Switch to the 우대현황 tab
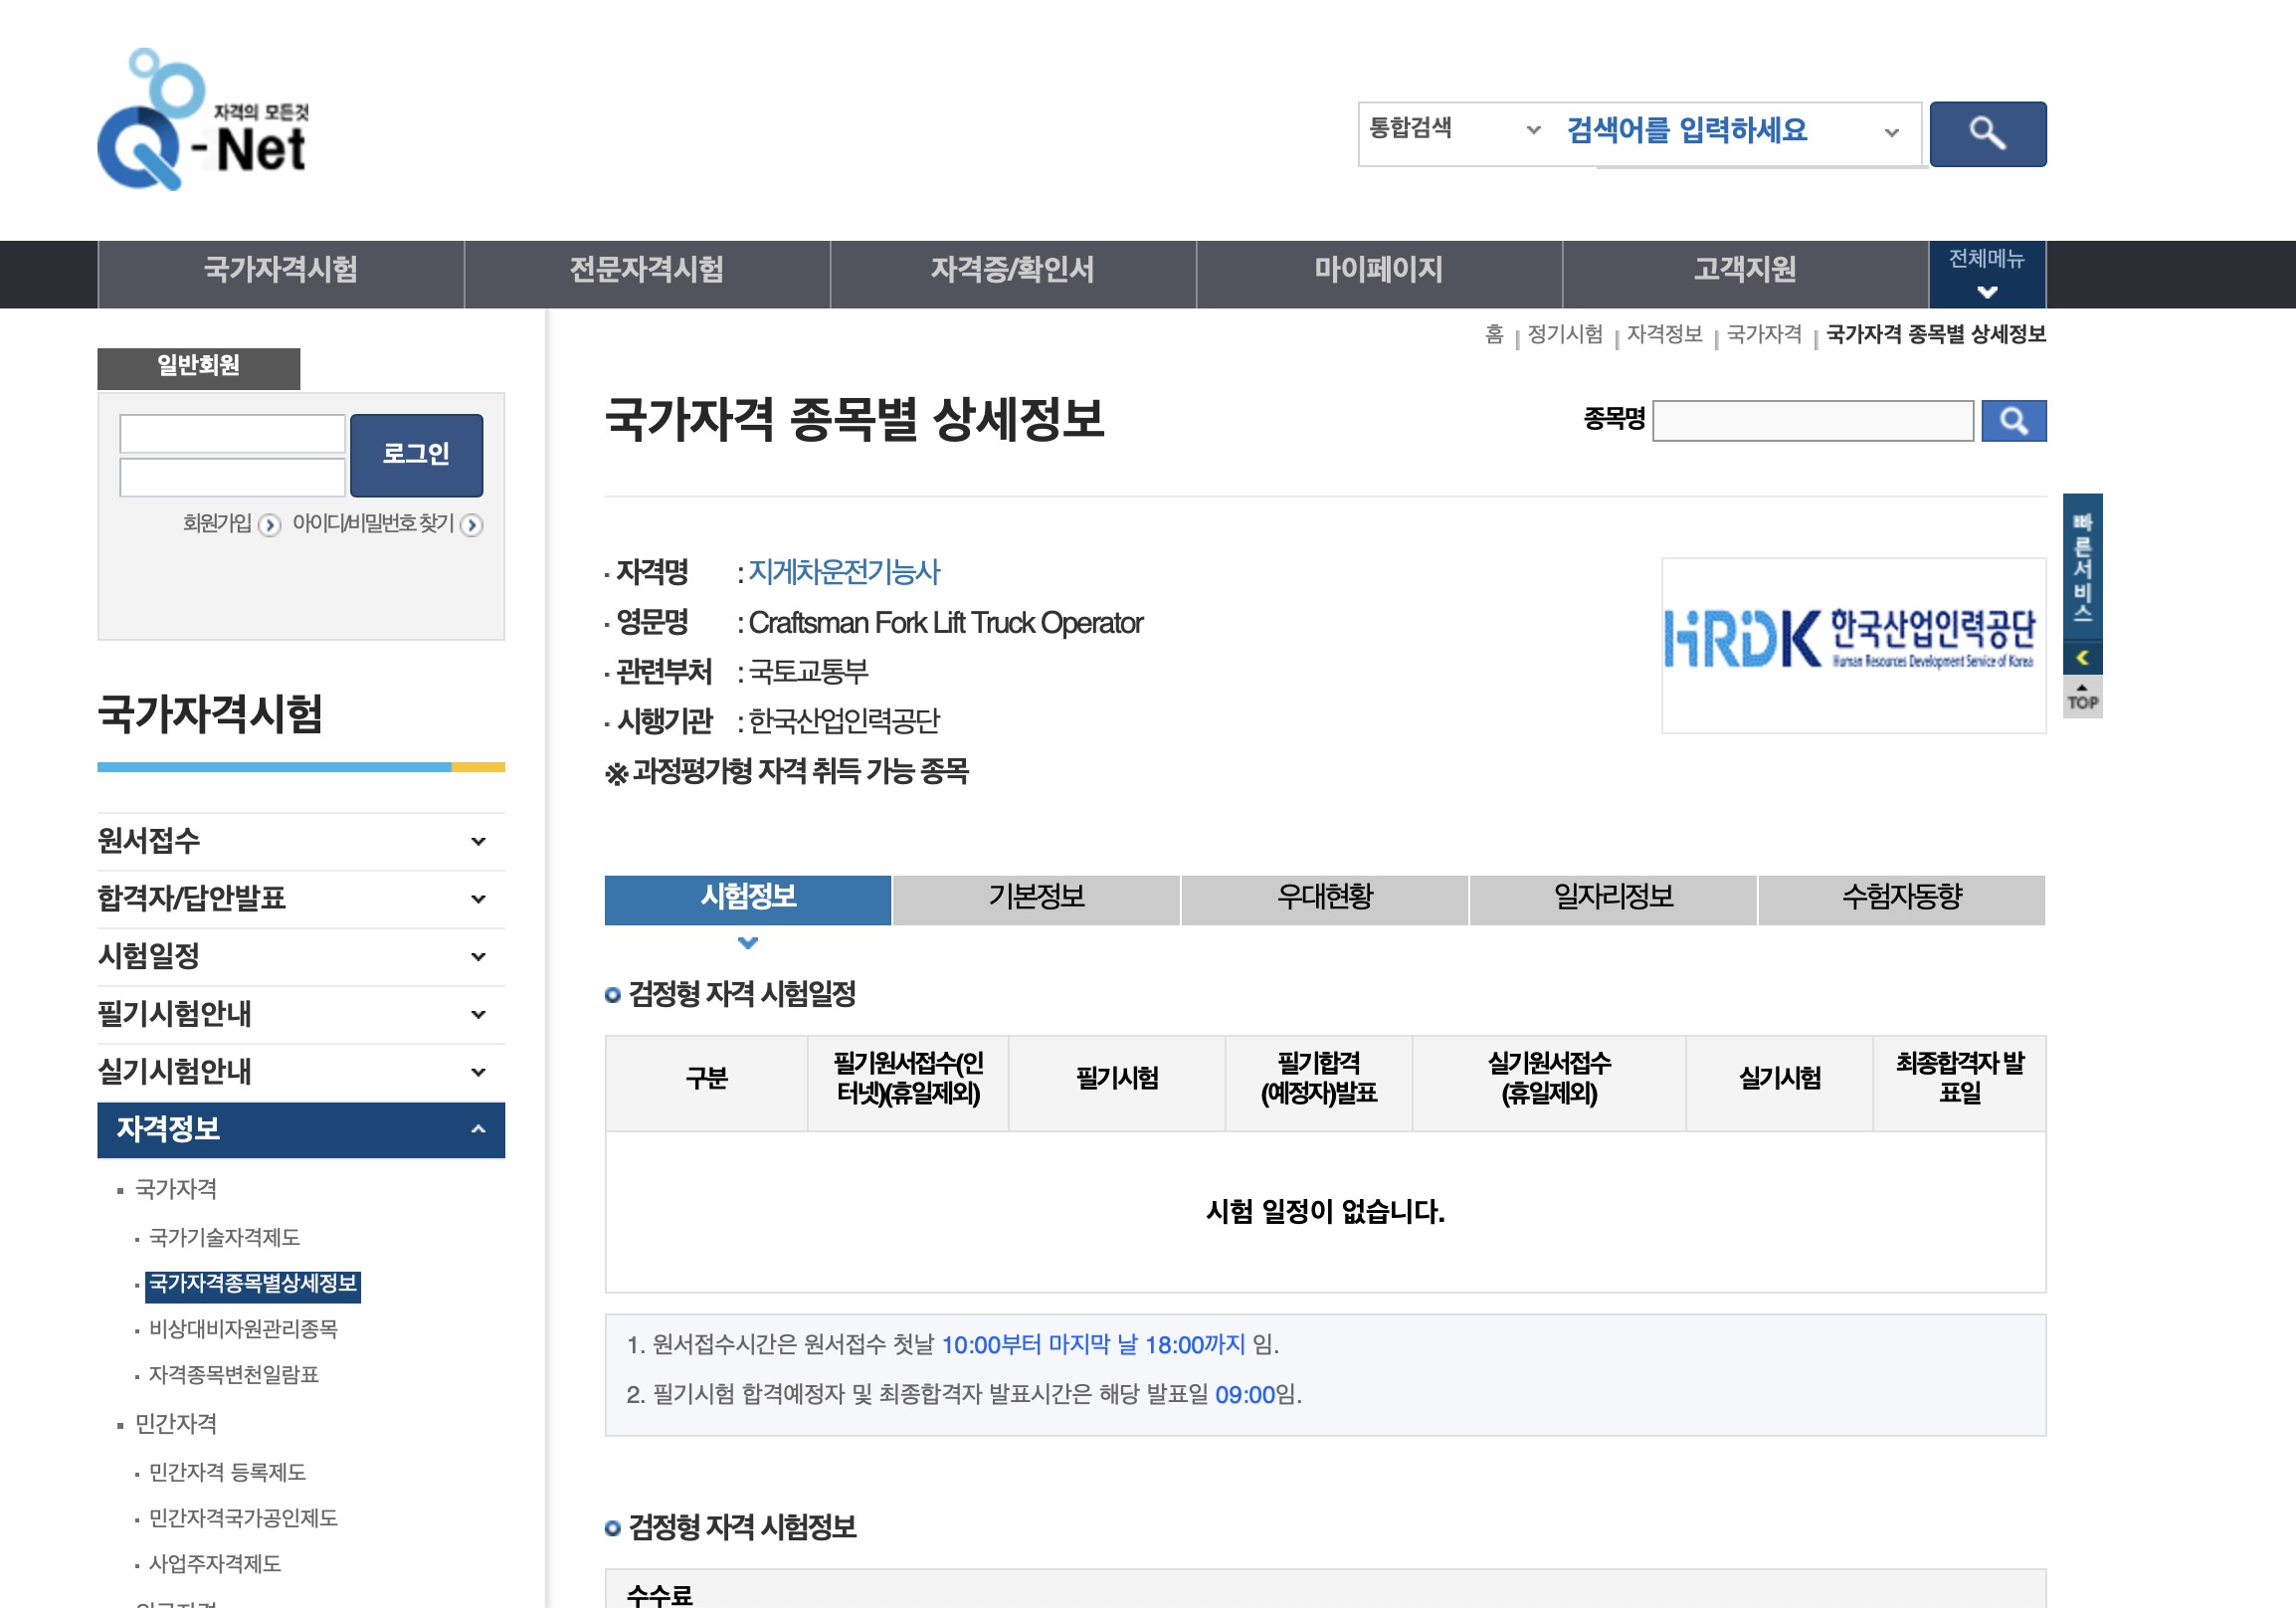2296x1608 pixels. coord(1324,898)
